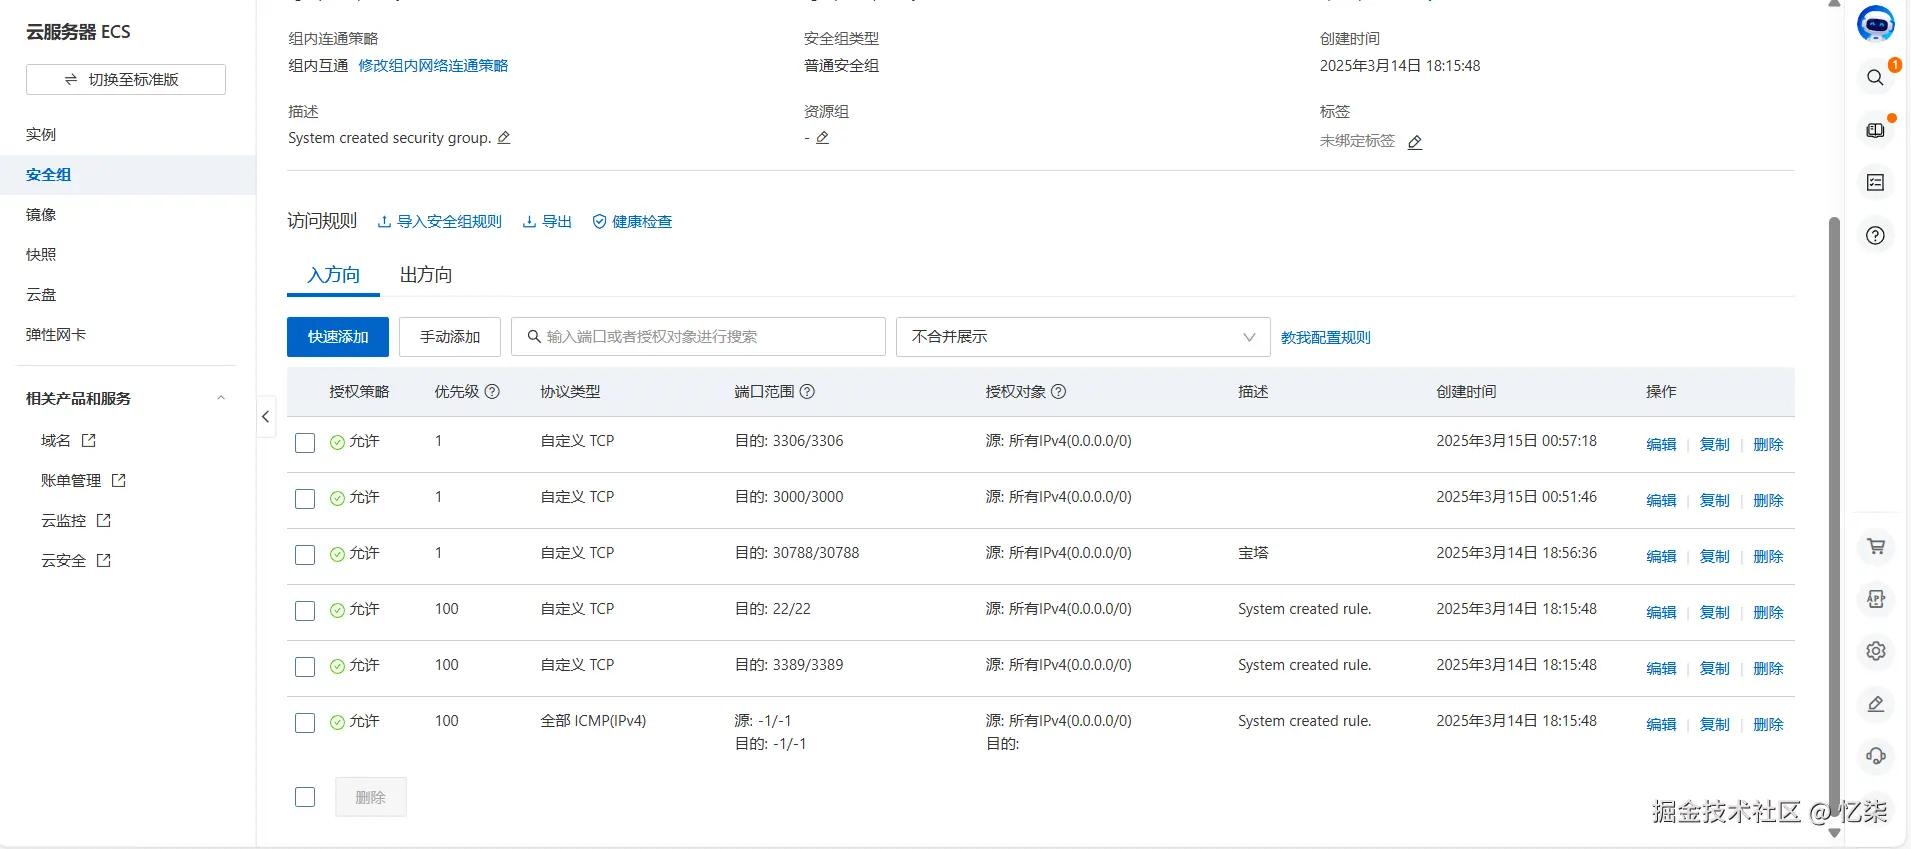The height and width of the screenshot is (849, 1911).
Task: Open the AI assistant robot icon
Action: click(1875, 24)
